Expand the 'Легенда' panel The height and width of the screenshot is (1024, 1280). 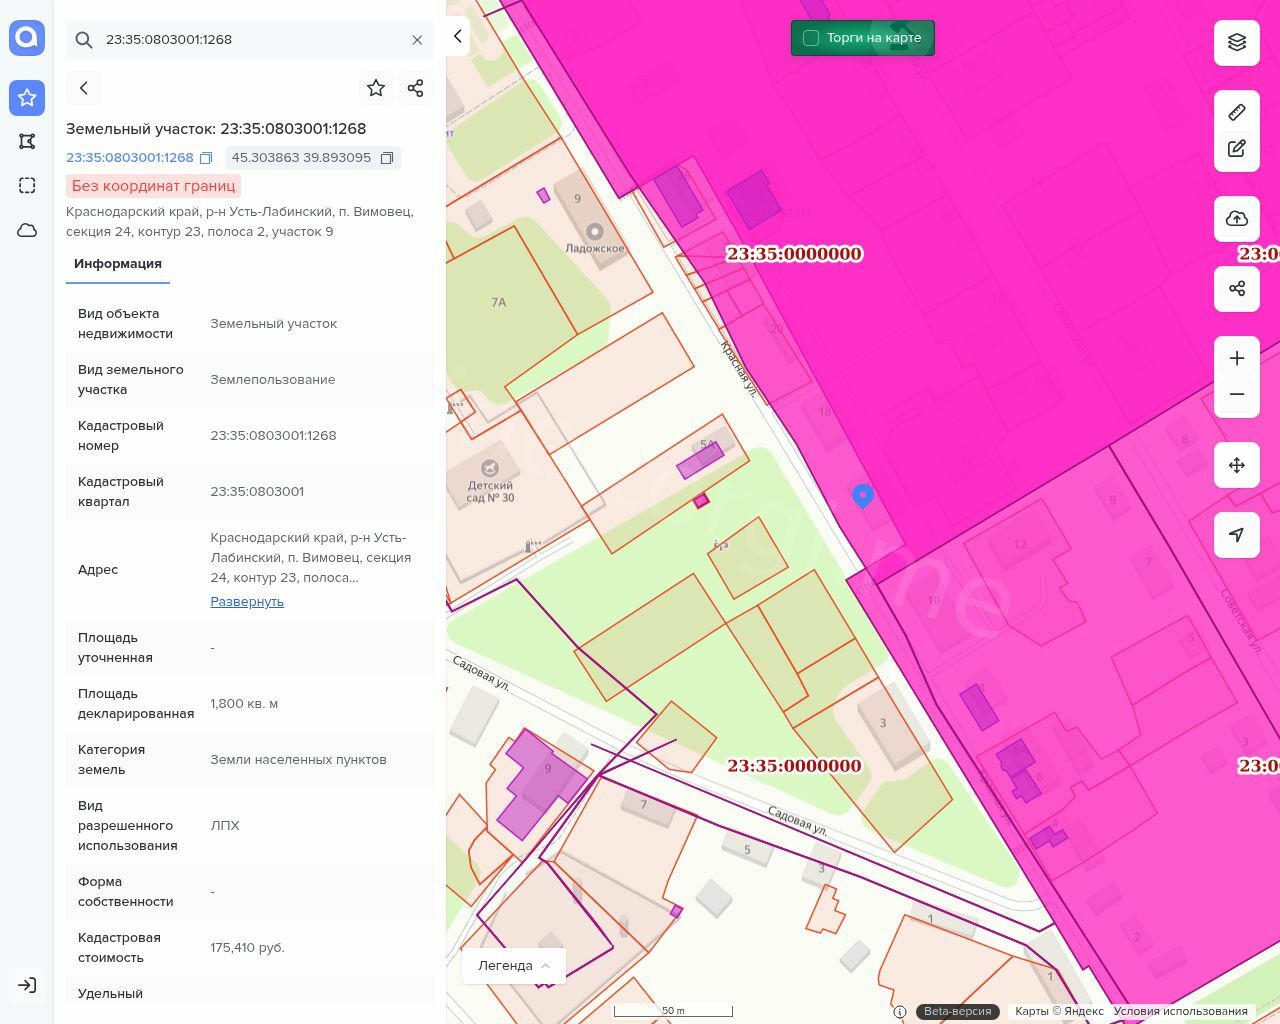tap(514, 966)
